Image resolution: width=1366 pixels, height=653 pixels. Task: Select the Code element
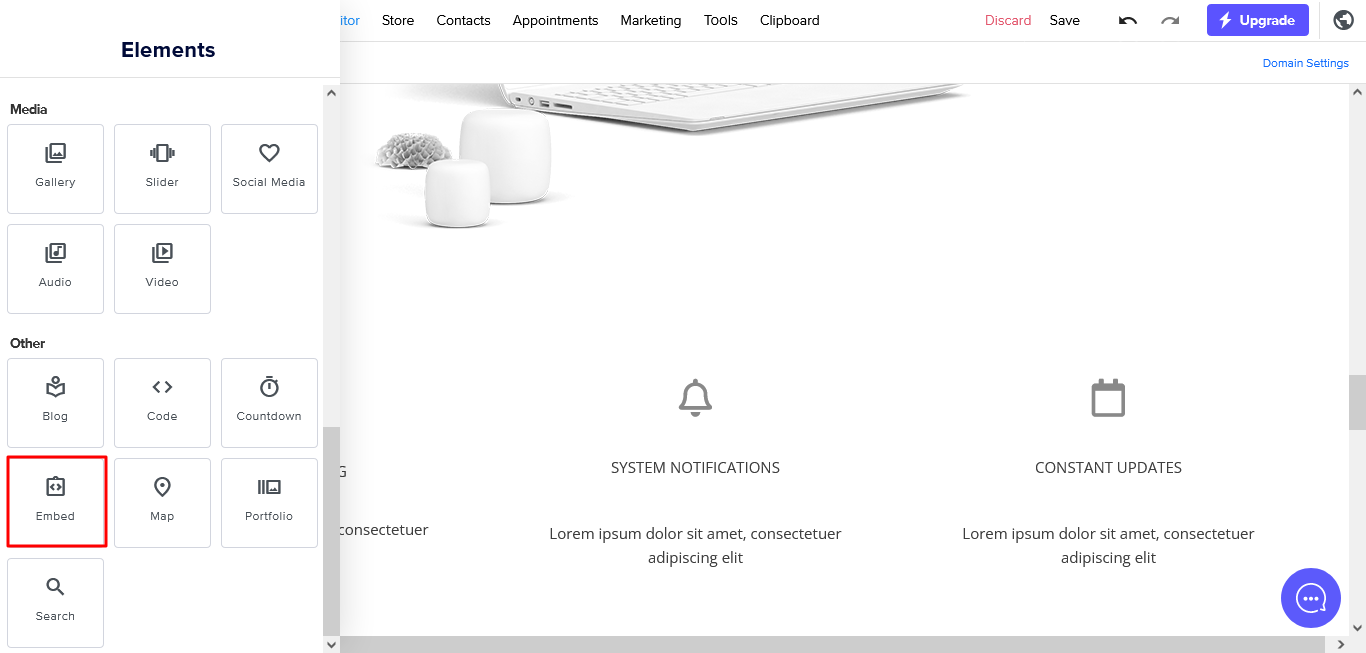click(162, 403)
